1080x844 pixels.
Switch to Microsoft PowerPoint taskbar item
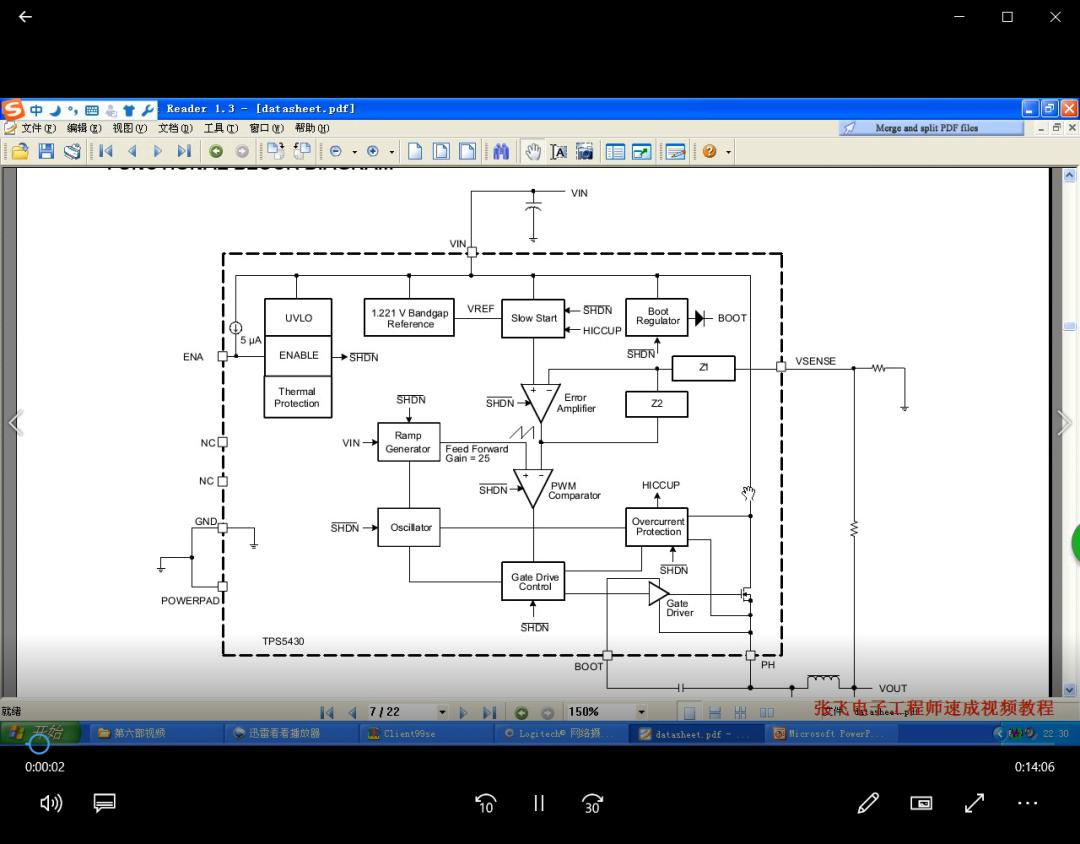(x=830, y=733)
